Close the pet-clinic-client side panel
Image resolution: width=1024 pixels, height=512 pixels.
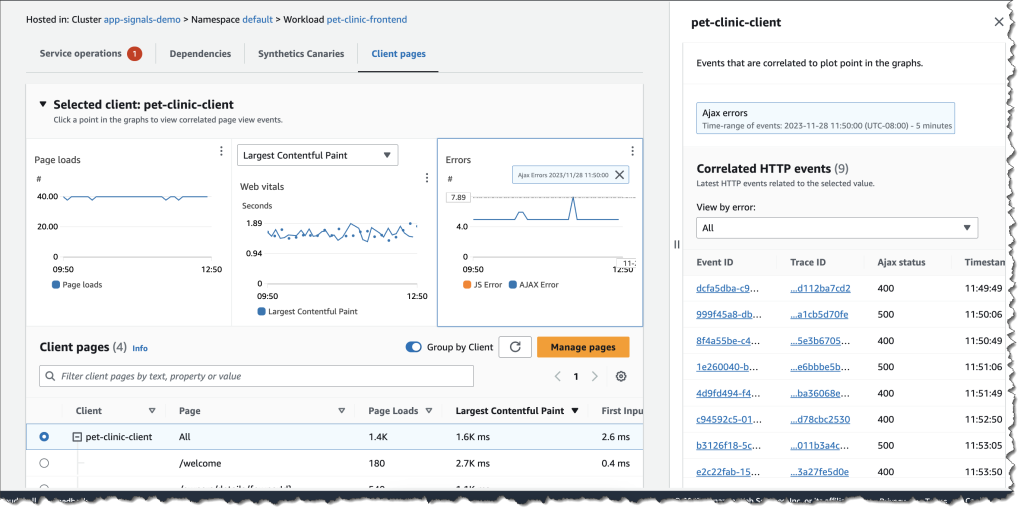pos(998,21)
